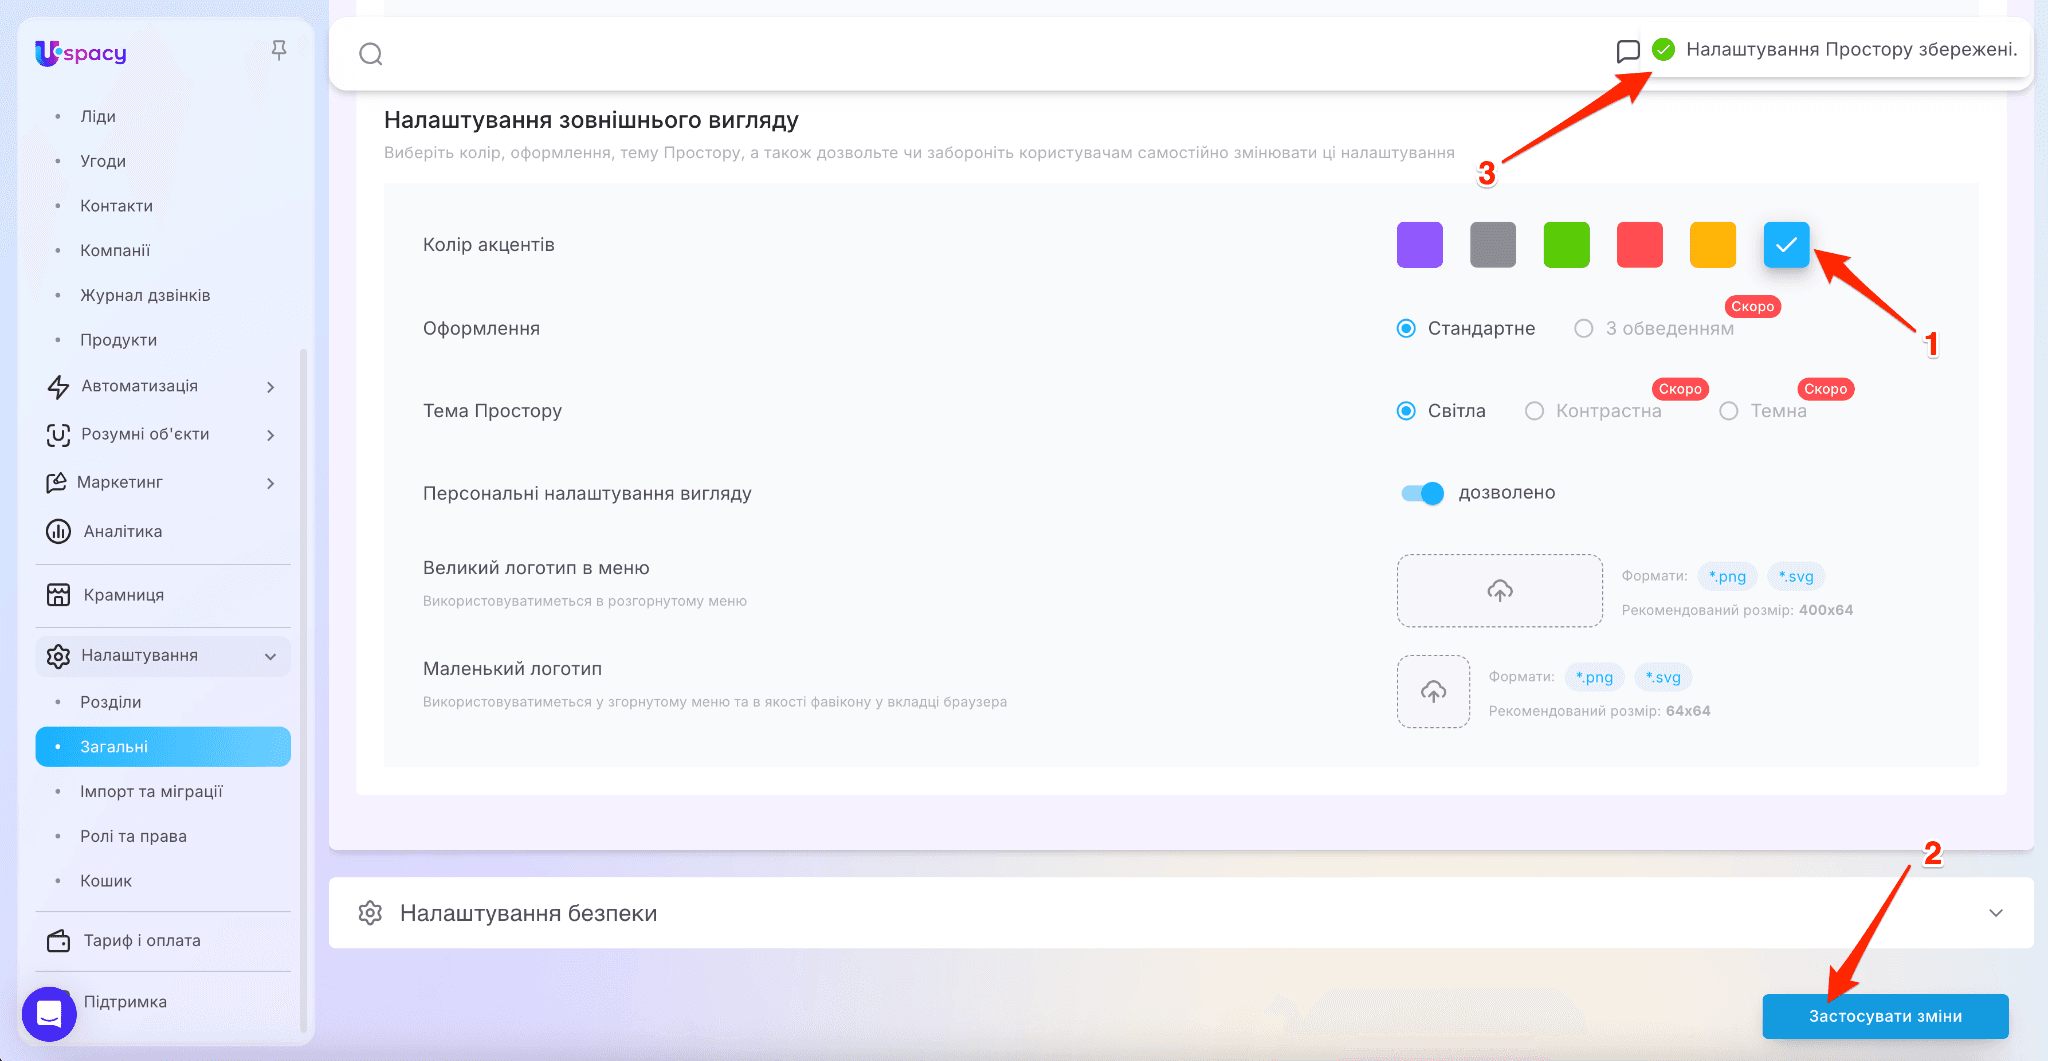Select Загальні settings item
Viewport: 2048px width, 1061px height.
click(x=163, y=747)
